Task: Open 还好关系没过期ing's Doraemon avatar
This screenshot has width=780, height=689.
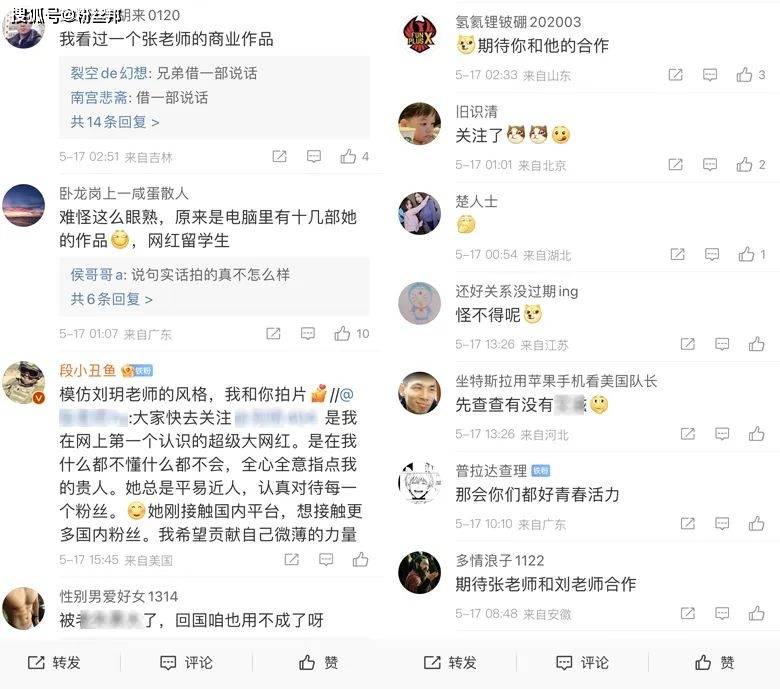Action: click(419, 303)
